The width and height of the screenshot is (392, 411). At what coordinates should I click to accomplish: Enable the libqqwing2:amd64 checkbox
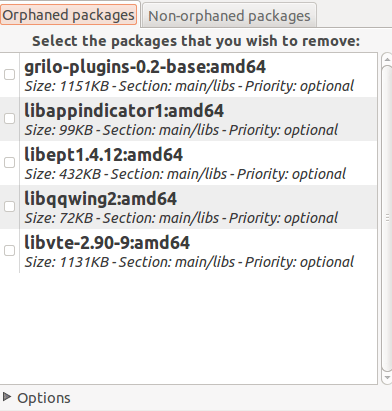click(9, 206)
